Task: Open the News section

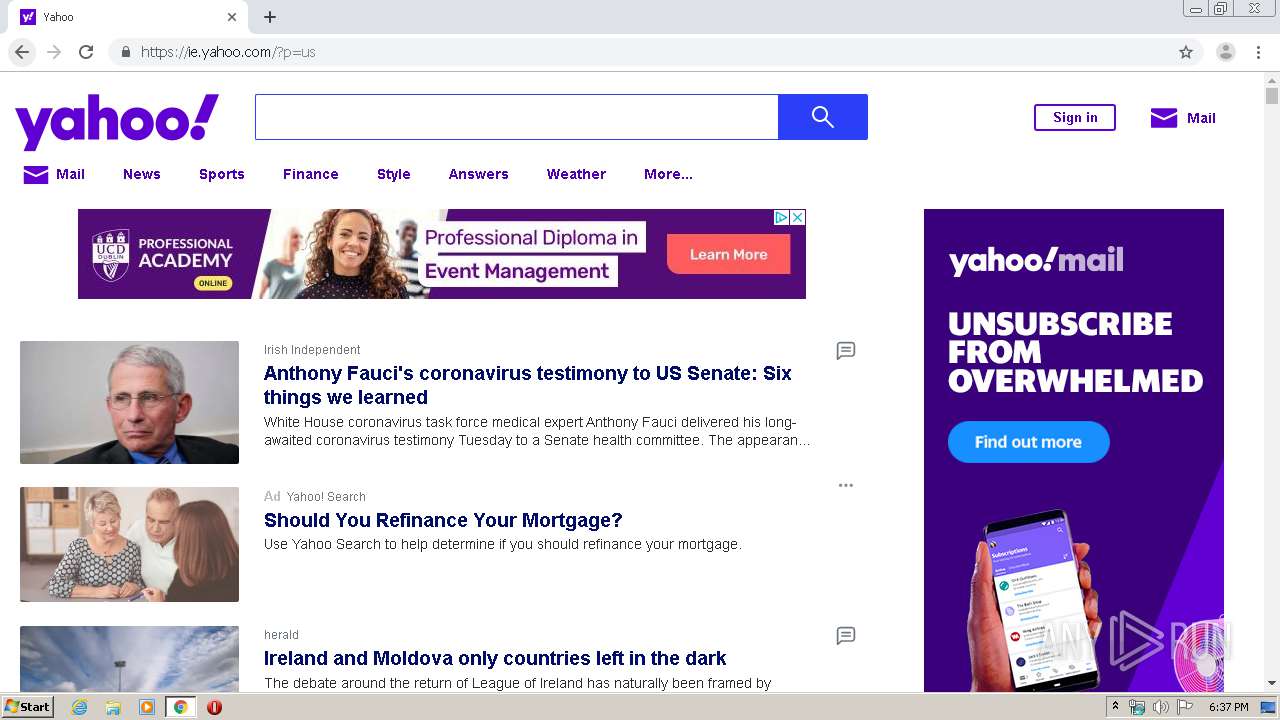Action: 142,174
